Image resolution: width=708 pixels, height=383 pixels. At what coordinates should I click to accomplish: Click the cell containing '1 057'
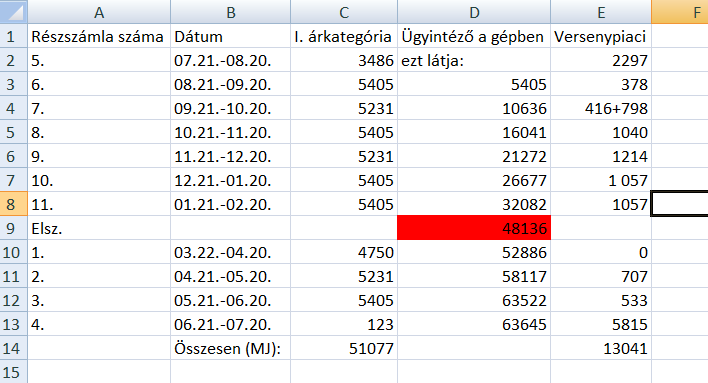601,180
